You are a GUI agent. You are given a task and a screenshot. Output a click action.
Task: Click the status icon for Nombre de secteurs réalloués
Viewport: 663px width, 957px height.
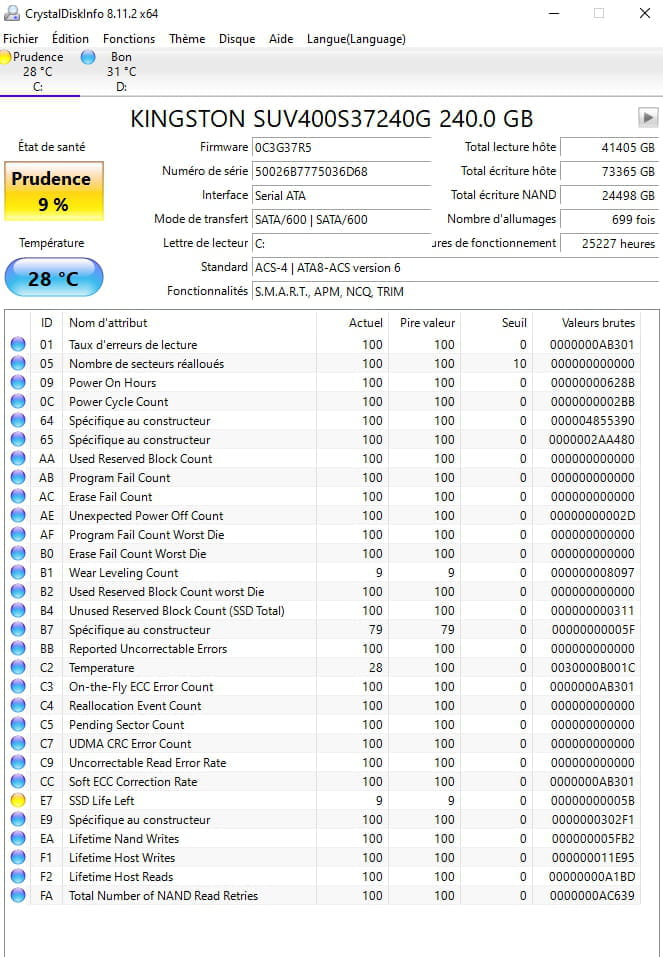(x=18, y=363)
